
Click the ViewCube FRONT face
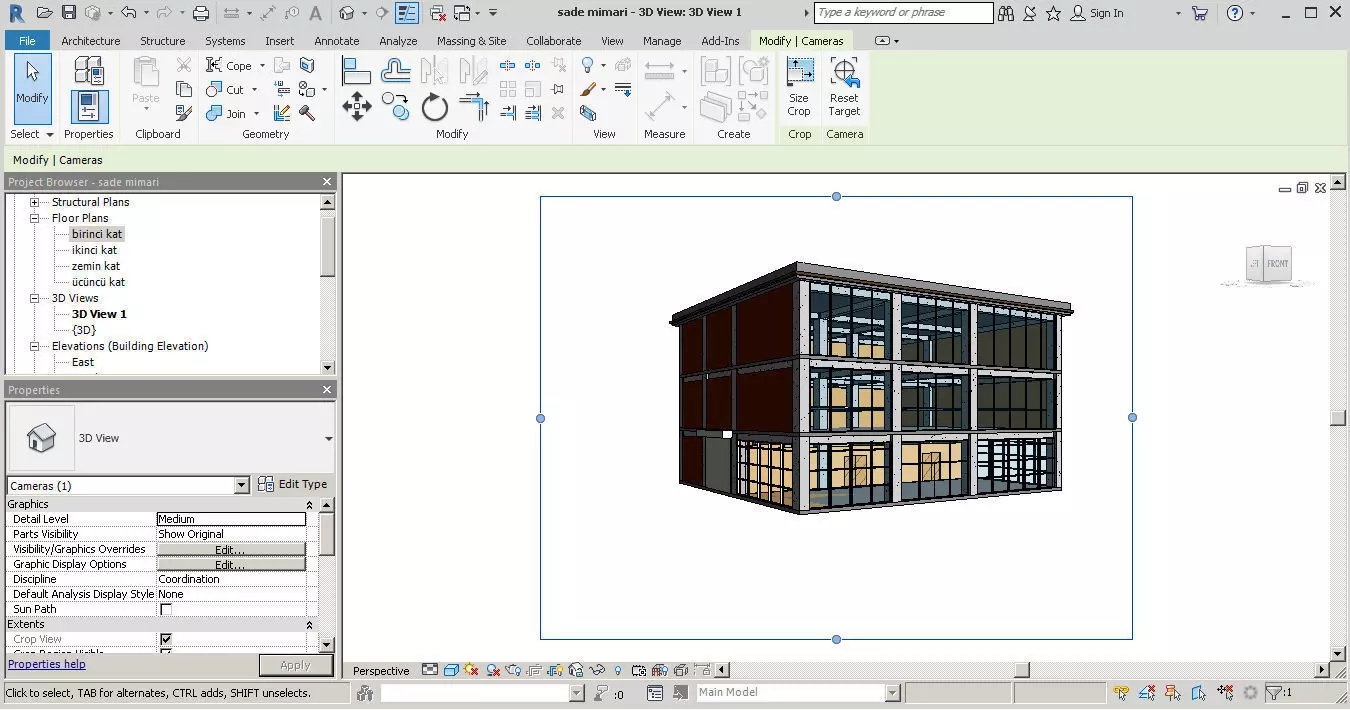point(1277,264)
